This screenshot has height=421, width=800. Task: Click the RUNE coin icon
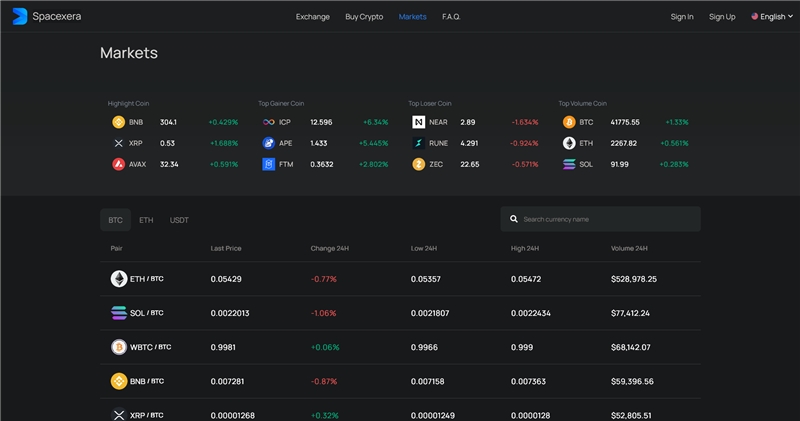pyautogui.click(x=418, y=143)
